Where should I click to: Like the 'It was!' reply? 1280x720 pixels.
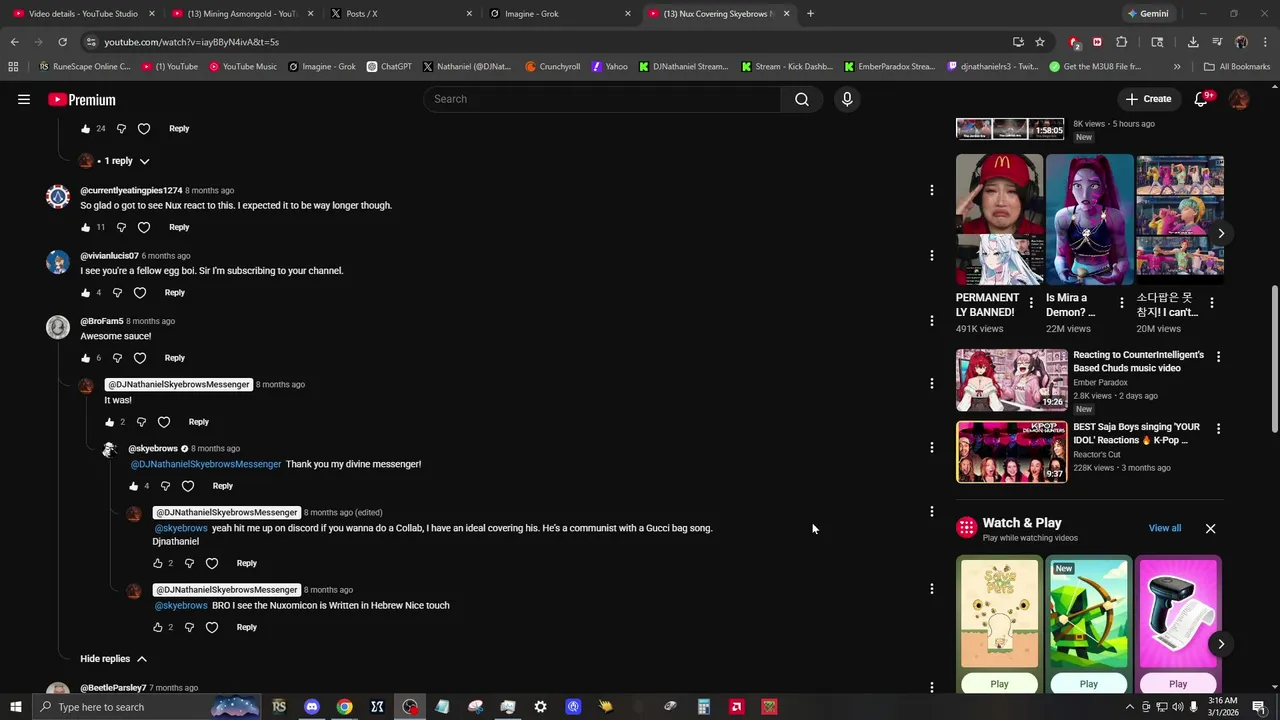(109, 422)
